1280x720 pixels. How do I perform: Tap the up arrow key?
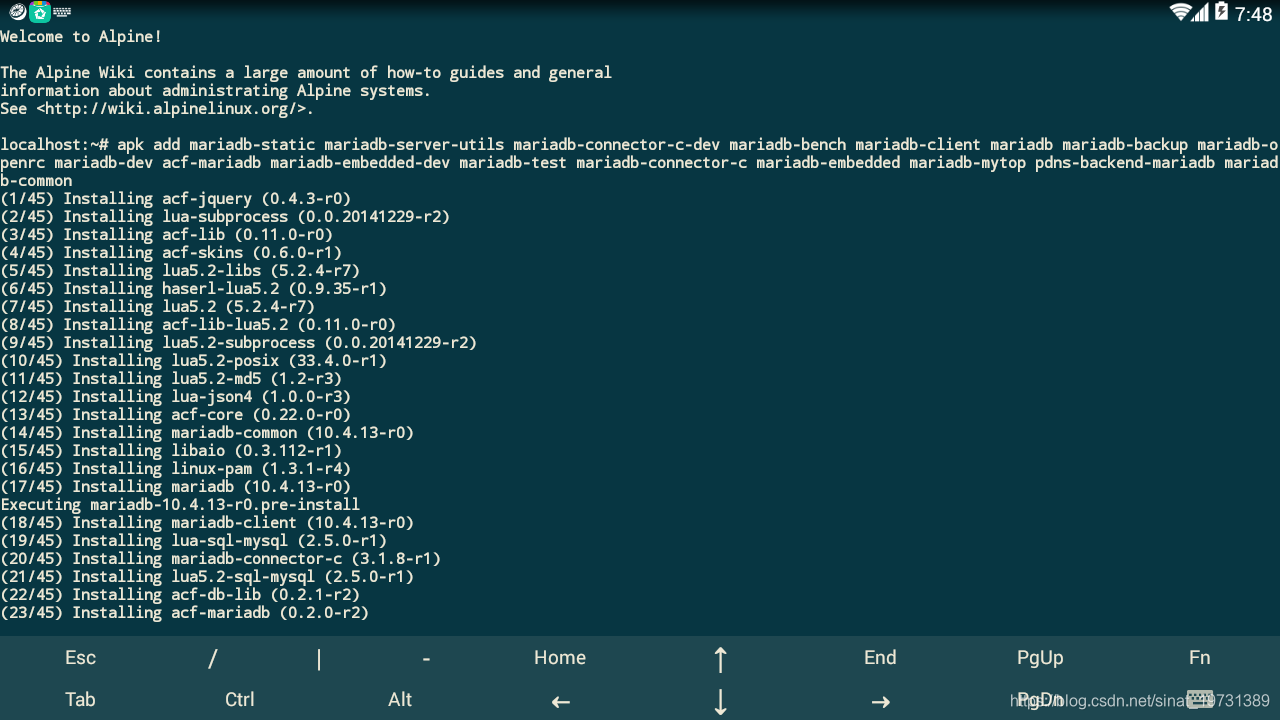tap(720, 657)
